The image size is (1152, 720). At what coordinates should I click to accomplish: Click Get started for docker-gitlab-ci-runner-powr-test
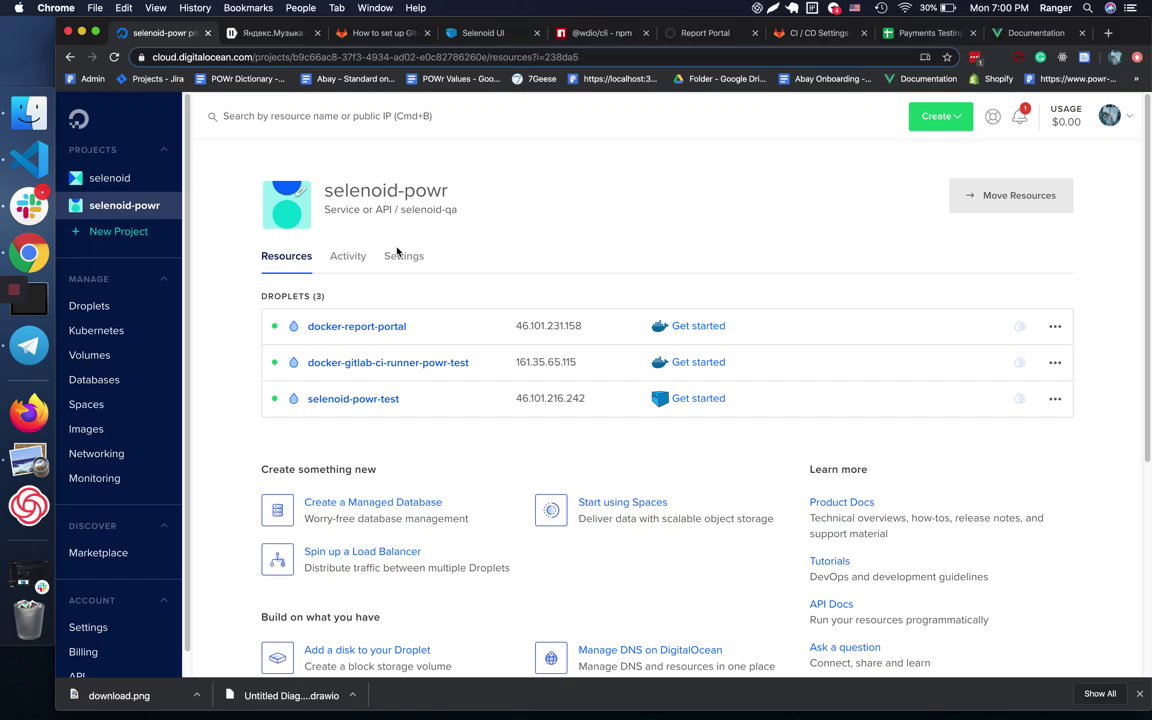pos(698,362)
